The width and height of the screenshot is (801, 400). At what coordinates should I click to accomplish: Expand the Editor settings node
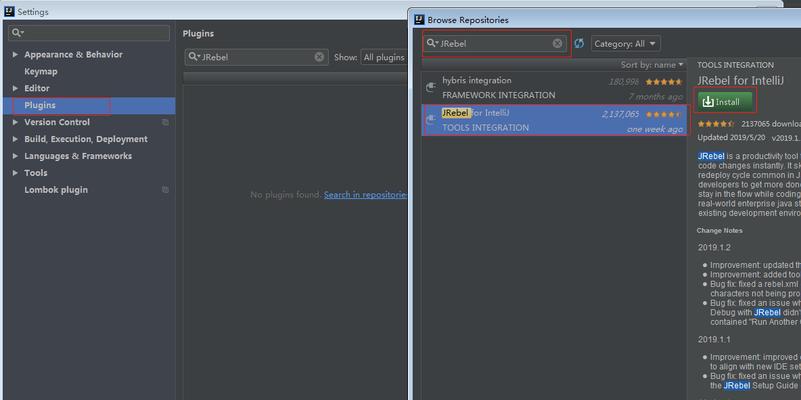pyautogui.click(x=15, y=88)
